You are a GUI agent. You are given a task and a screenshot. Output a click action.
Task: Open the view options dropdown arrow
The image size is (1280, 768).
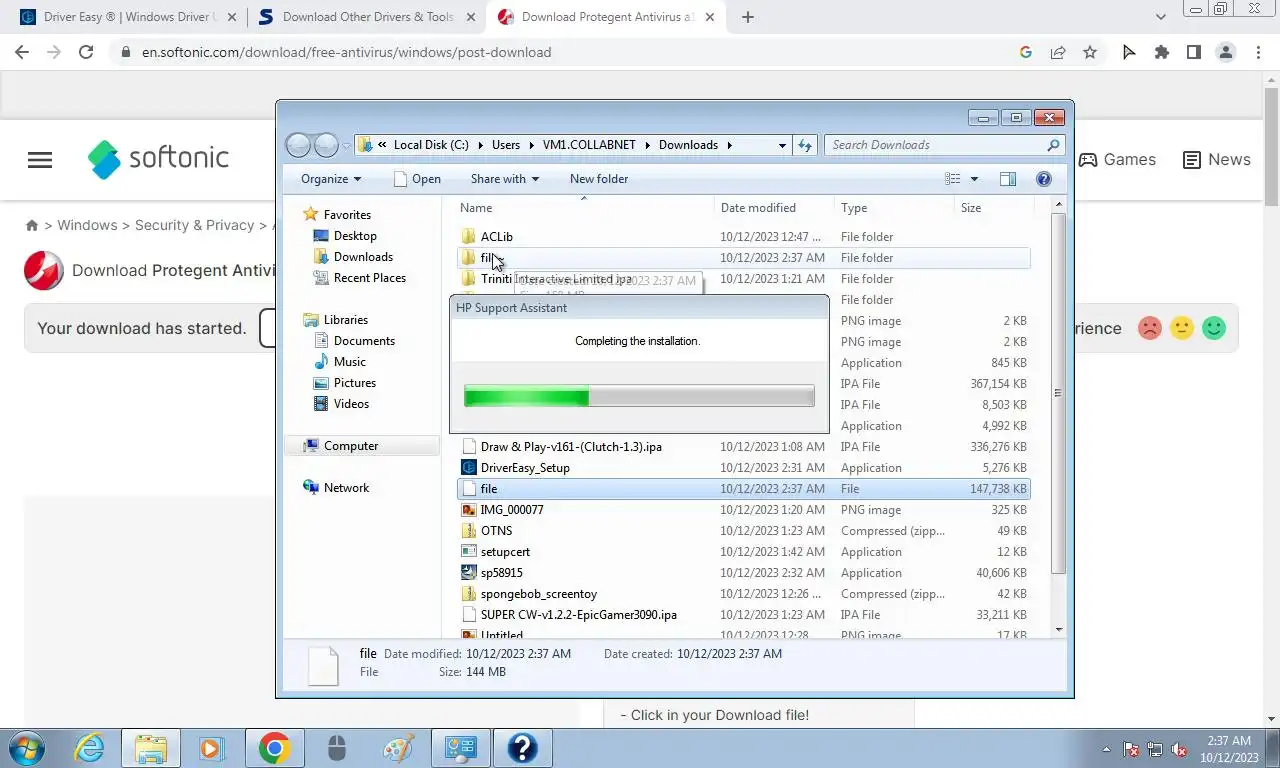click(x=975, y=179)
